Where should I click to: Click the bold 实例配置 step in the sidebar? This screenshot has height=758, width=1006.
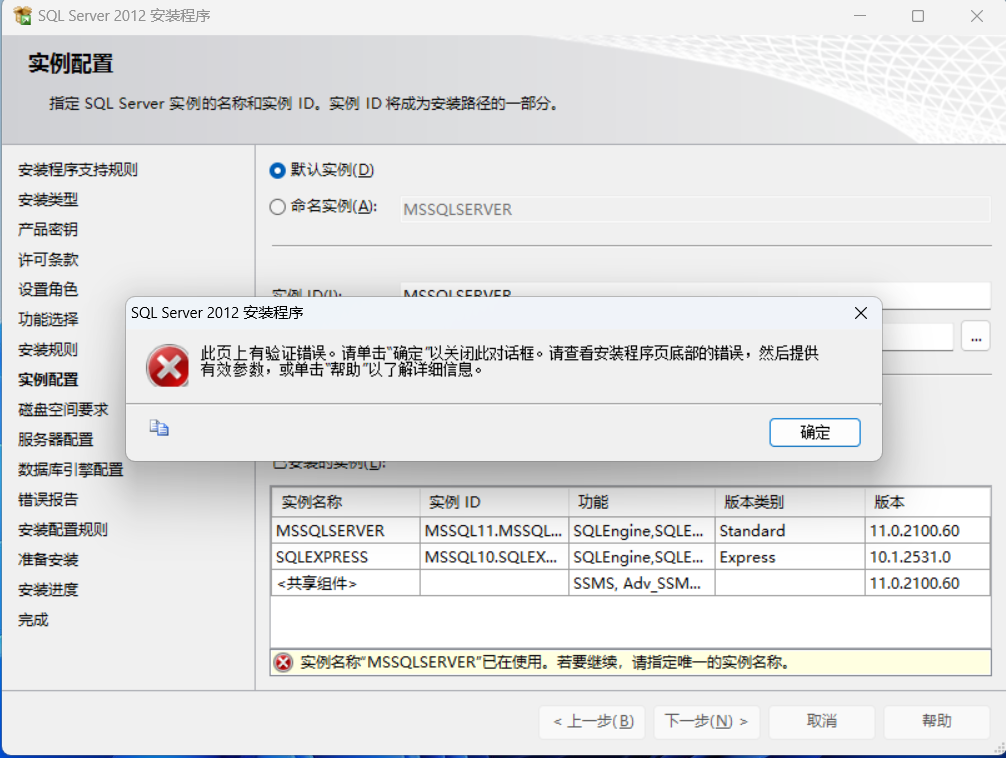48,379
